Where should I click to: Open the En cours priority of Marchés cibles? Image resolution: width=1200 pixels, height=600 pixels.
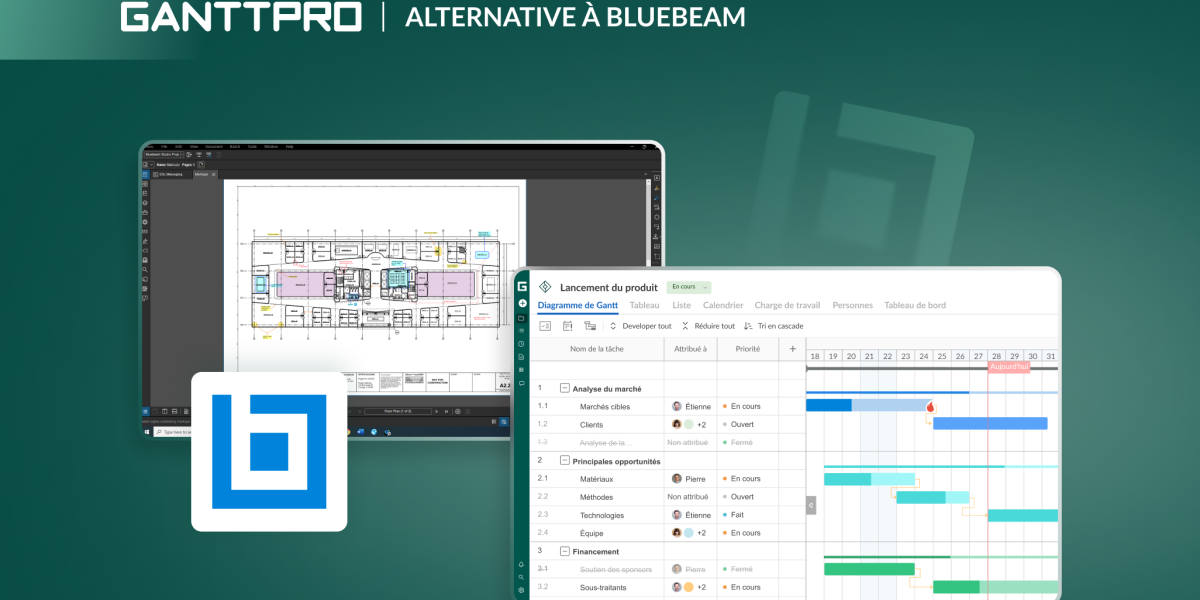point(741,407)
